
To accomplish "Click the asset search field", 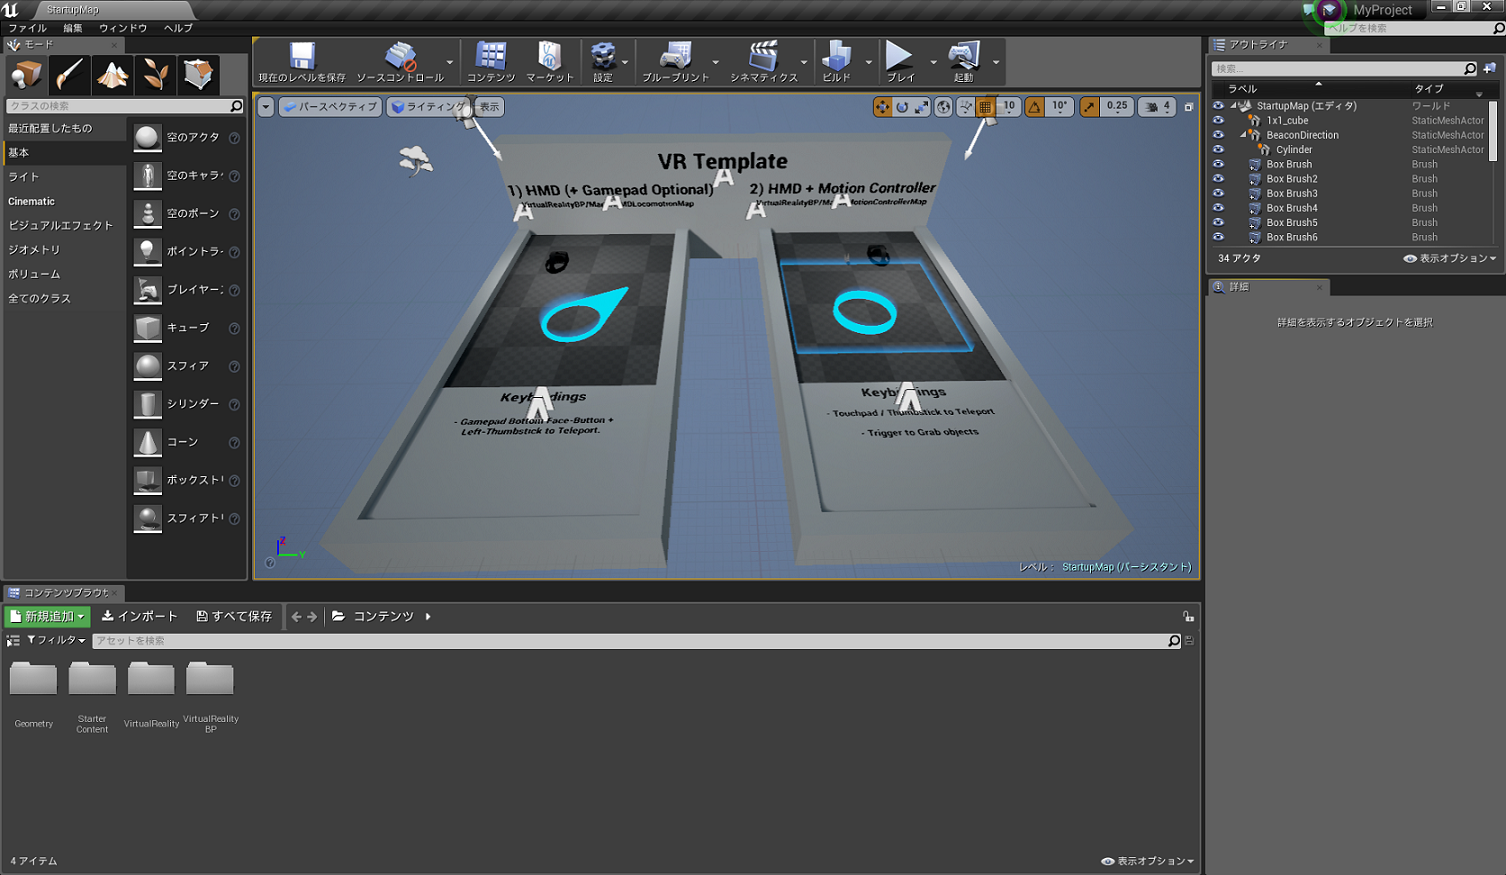I will pos(637,641).
